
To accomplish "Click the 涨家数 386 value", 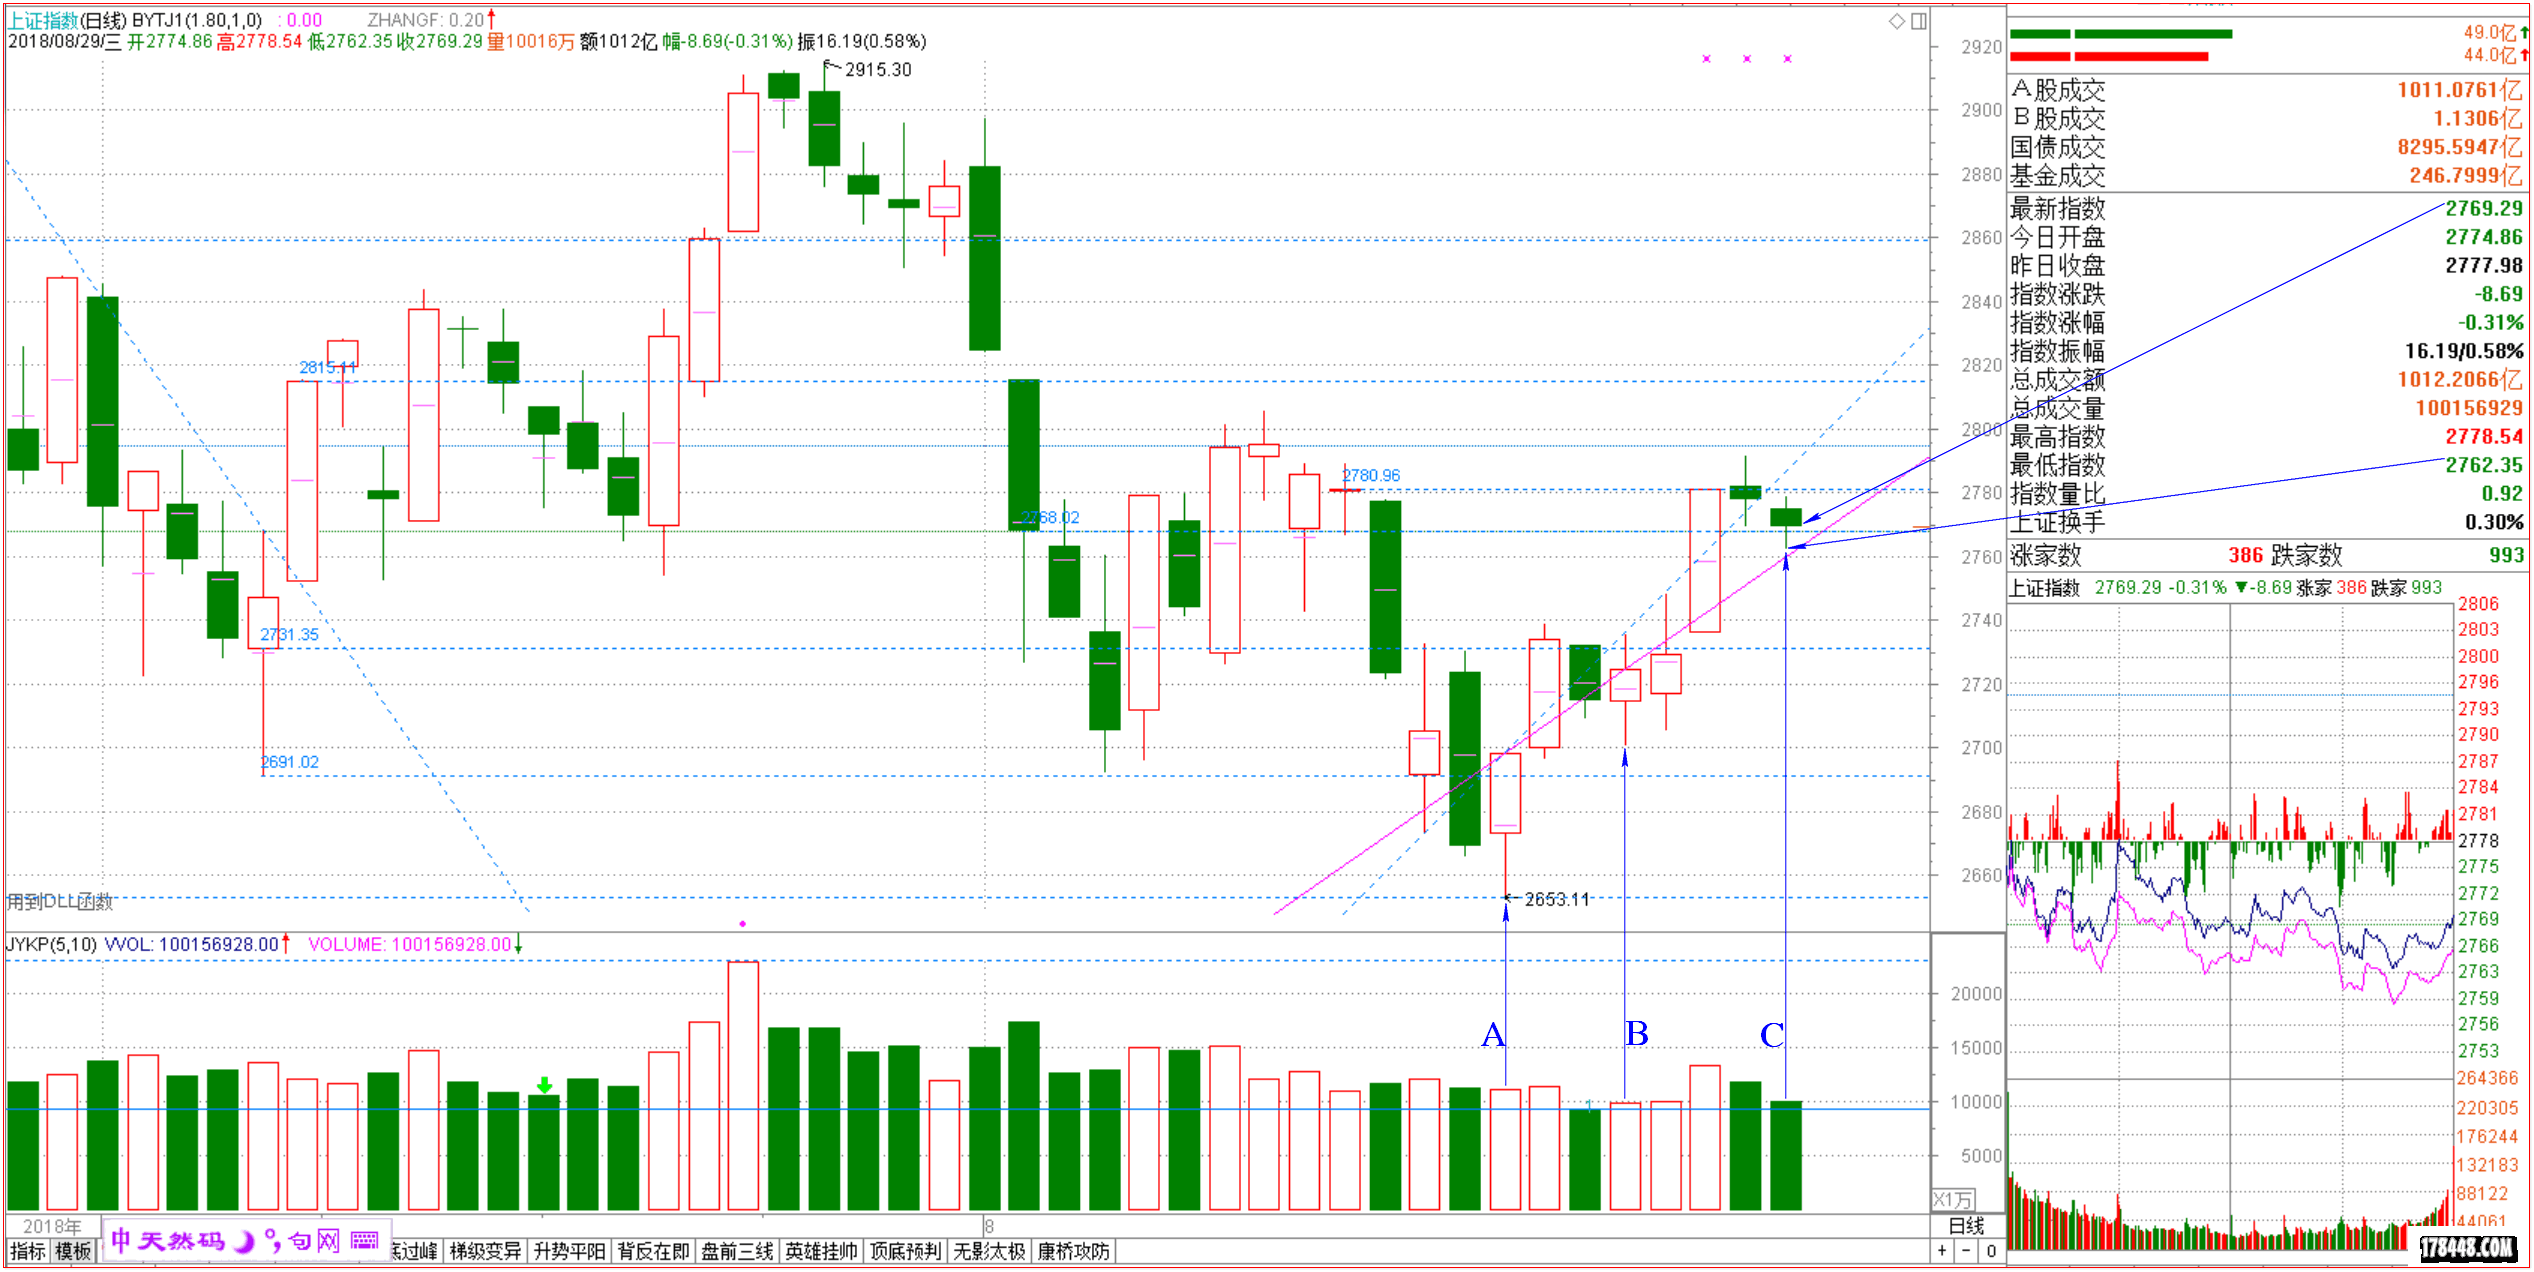I will 2245,555.
